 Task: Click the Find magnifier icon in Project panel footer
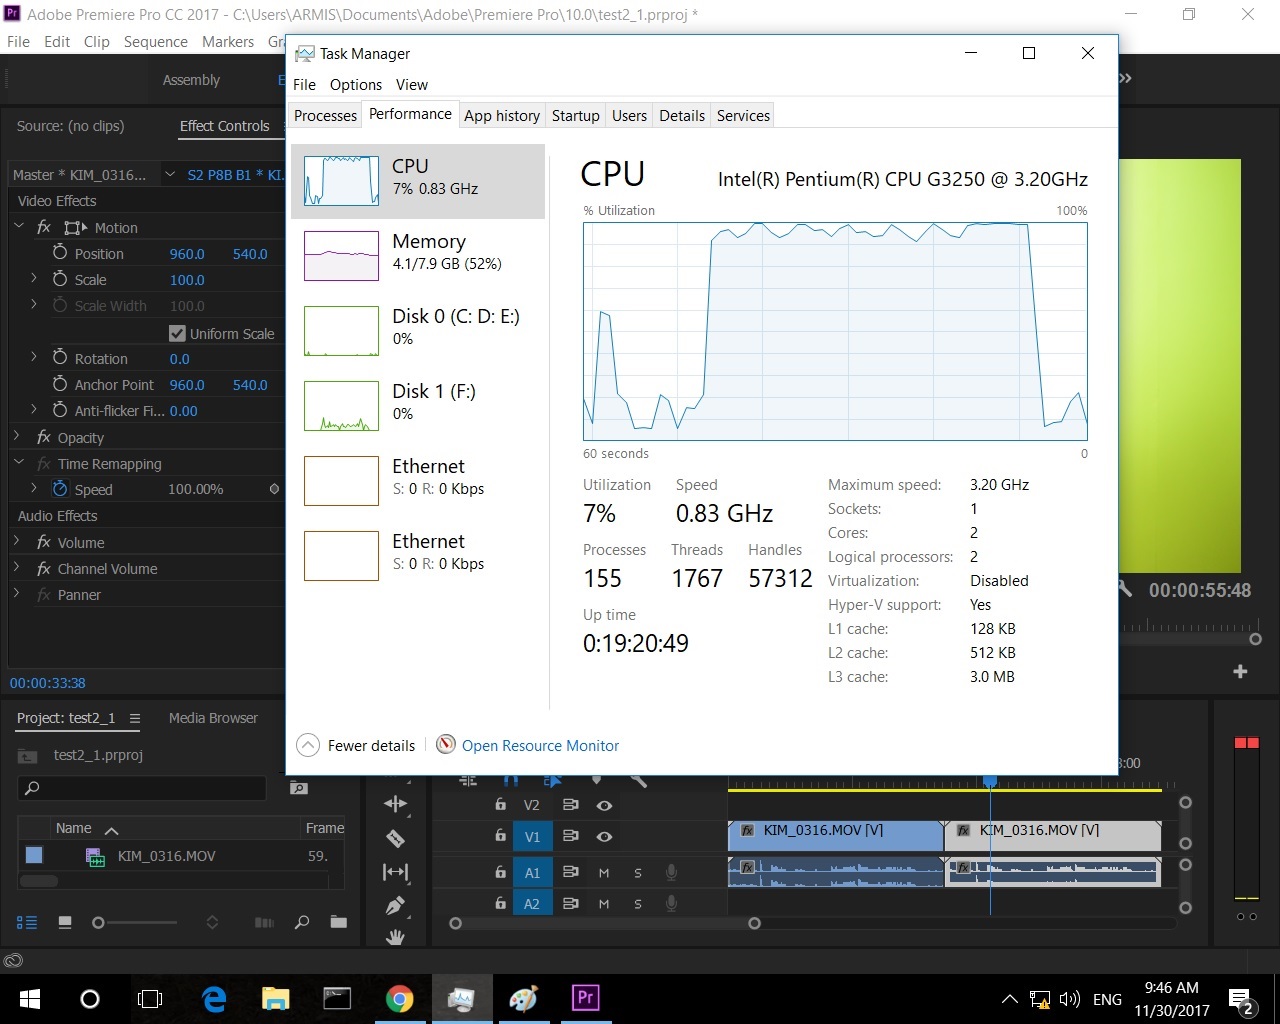302,922
